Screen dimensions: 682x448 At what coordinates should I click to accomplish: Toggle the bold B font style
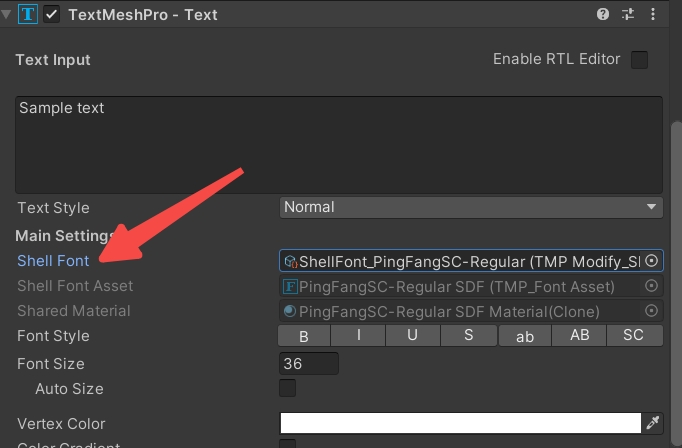pyautogui.click(x=304, y=336)
